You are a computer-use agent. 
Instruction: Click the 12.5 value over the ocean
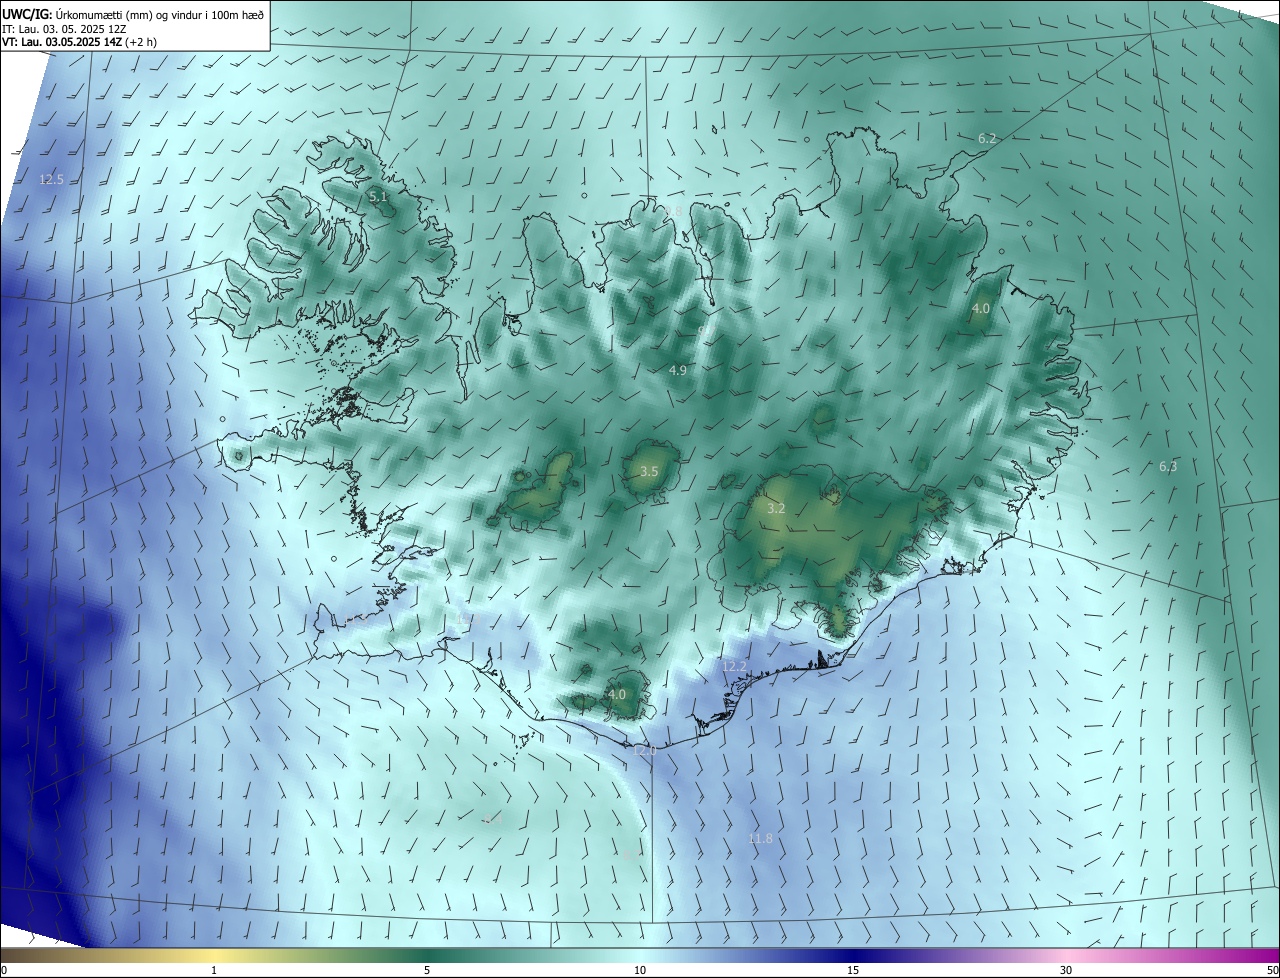pyautogui.click(x=51, y=180)
